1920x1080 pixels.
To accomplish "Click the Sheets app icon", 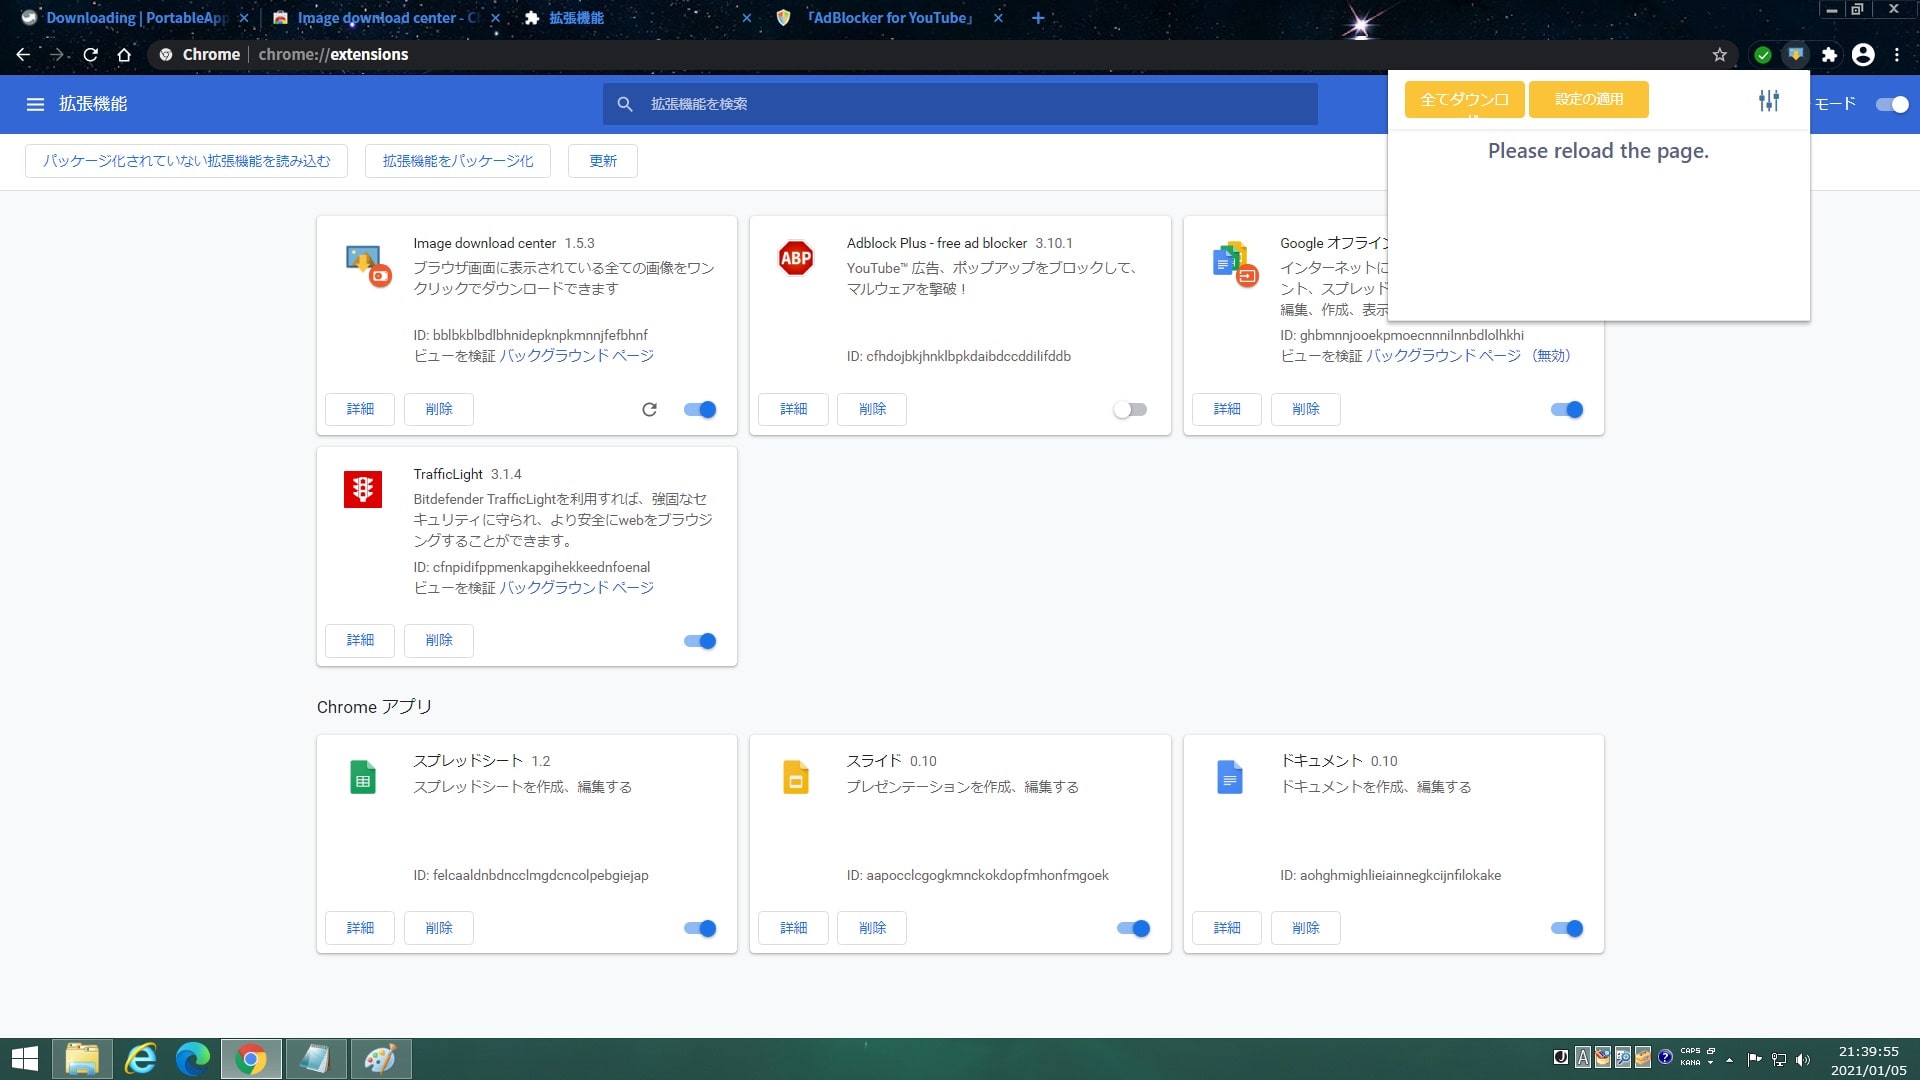I will [x=363, y=777].
